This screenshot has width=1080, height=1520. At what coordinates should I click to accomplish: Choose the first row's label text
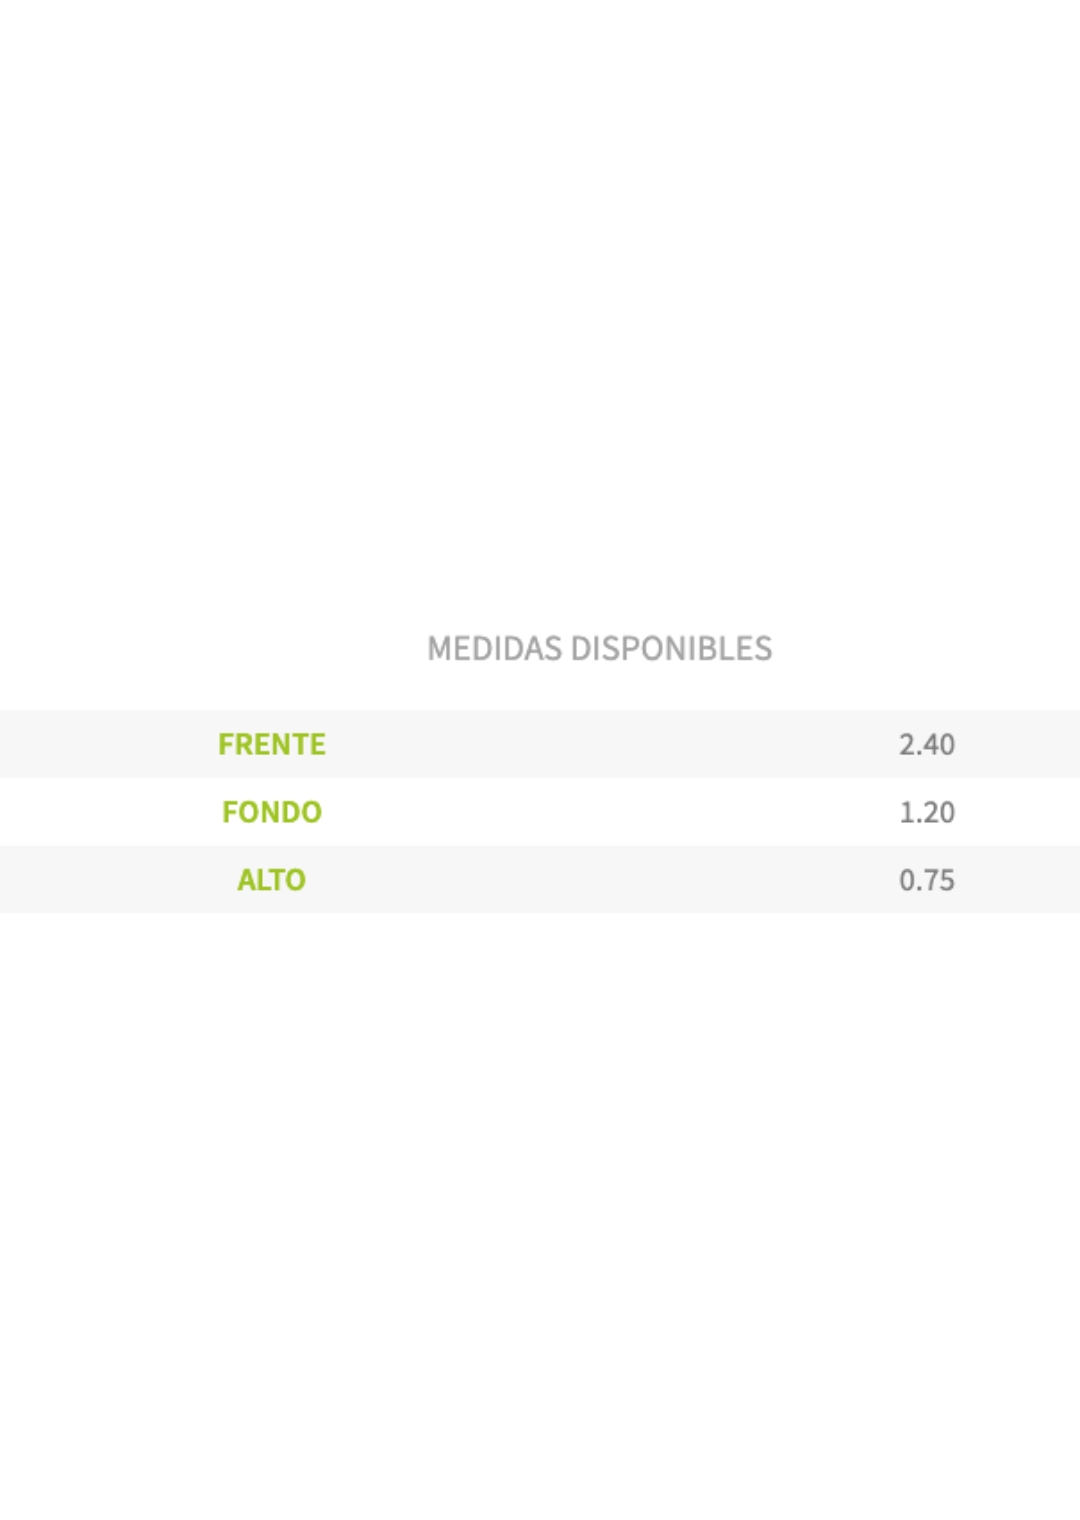pos(272,744)
